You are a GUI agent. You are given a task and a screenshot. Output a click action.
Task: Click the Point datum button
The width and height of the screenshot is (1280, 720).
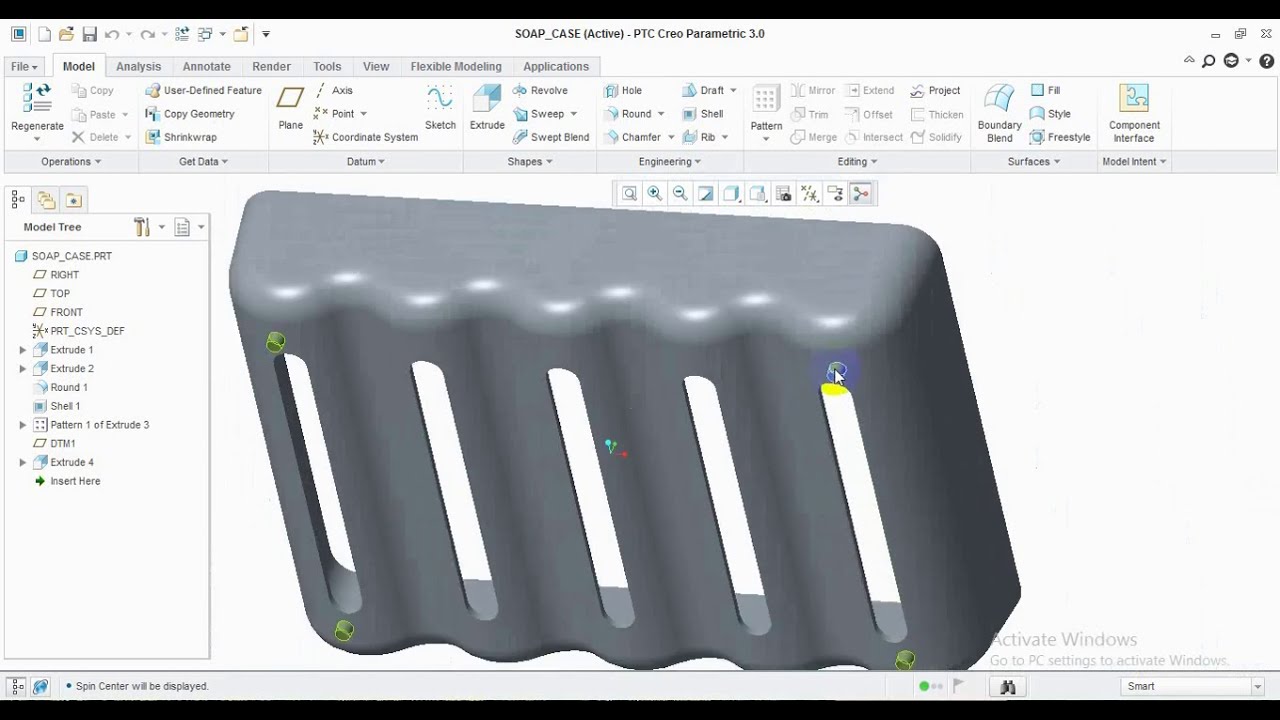tap(333, 114)
